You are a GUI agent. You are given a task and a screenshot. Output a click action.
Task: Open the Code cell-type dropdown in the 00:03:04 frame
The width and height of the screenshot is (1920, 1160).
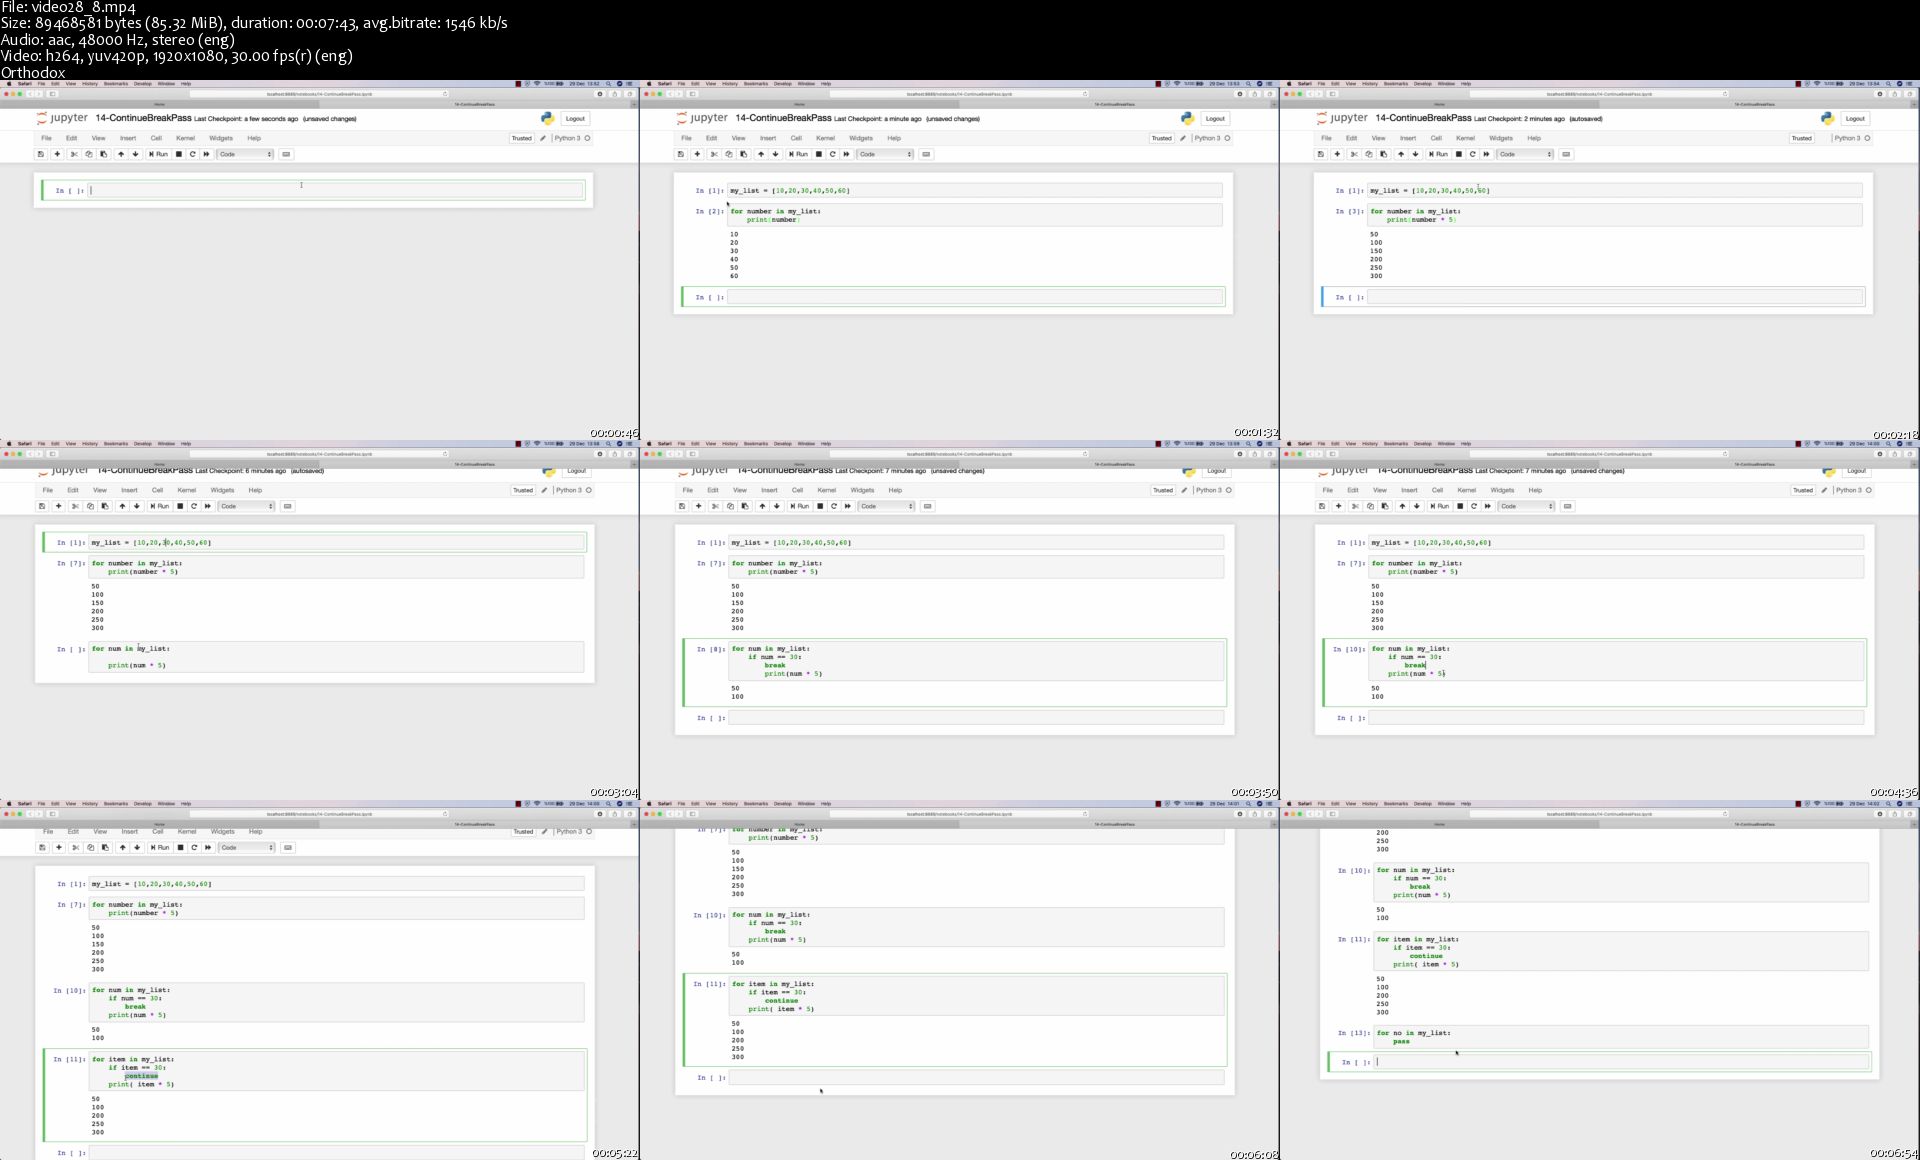[x=247, y=506]
